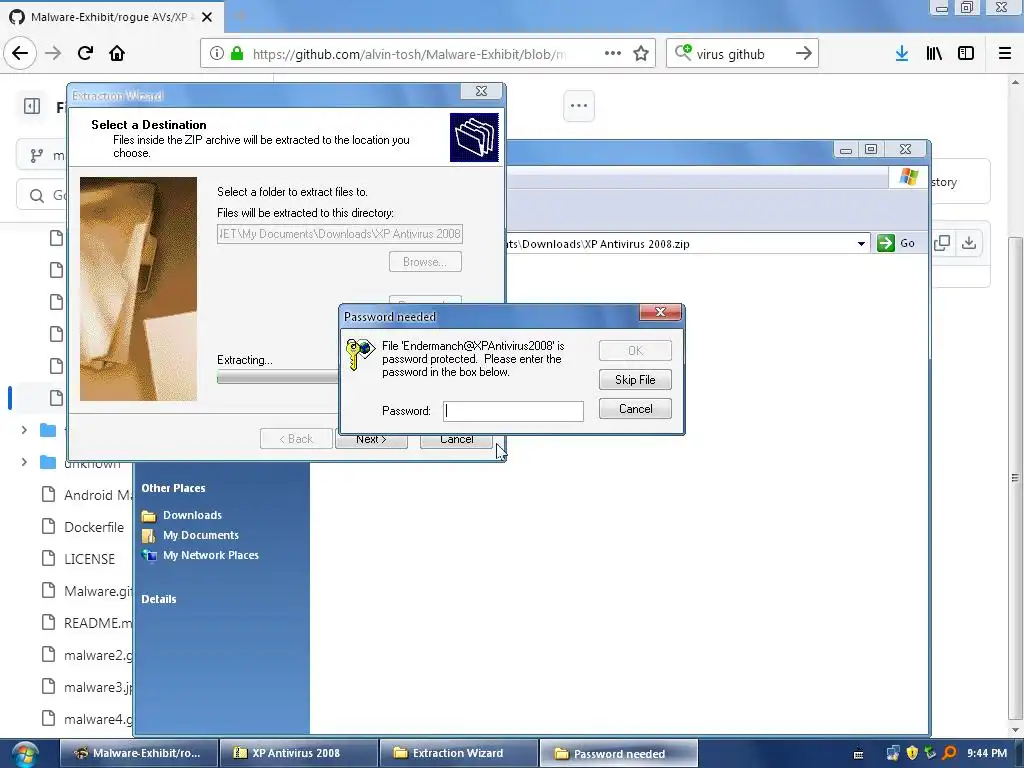
Task: Open the GitHub three-dot more options button
Action: click(579, 106)
